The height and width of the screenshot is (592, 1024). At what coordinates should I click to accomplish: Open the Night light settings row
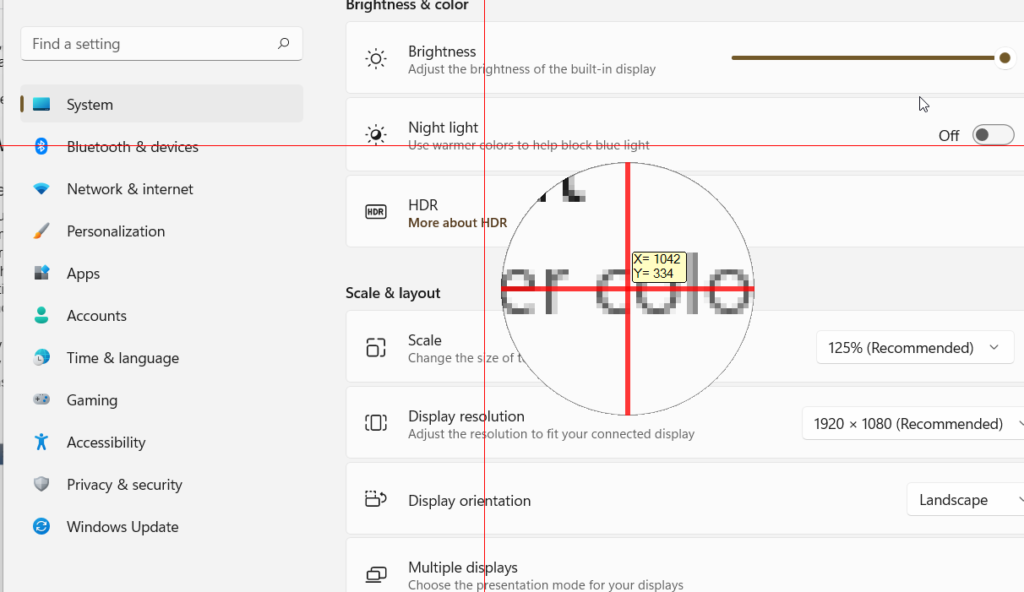685,135
